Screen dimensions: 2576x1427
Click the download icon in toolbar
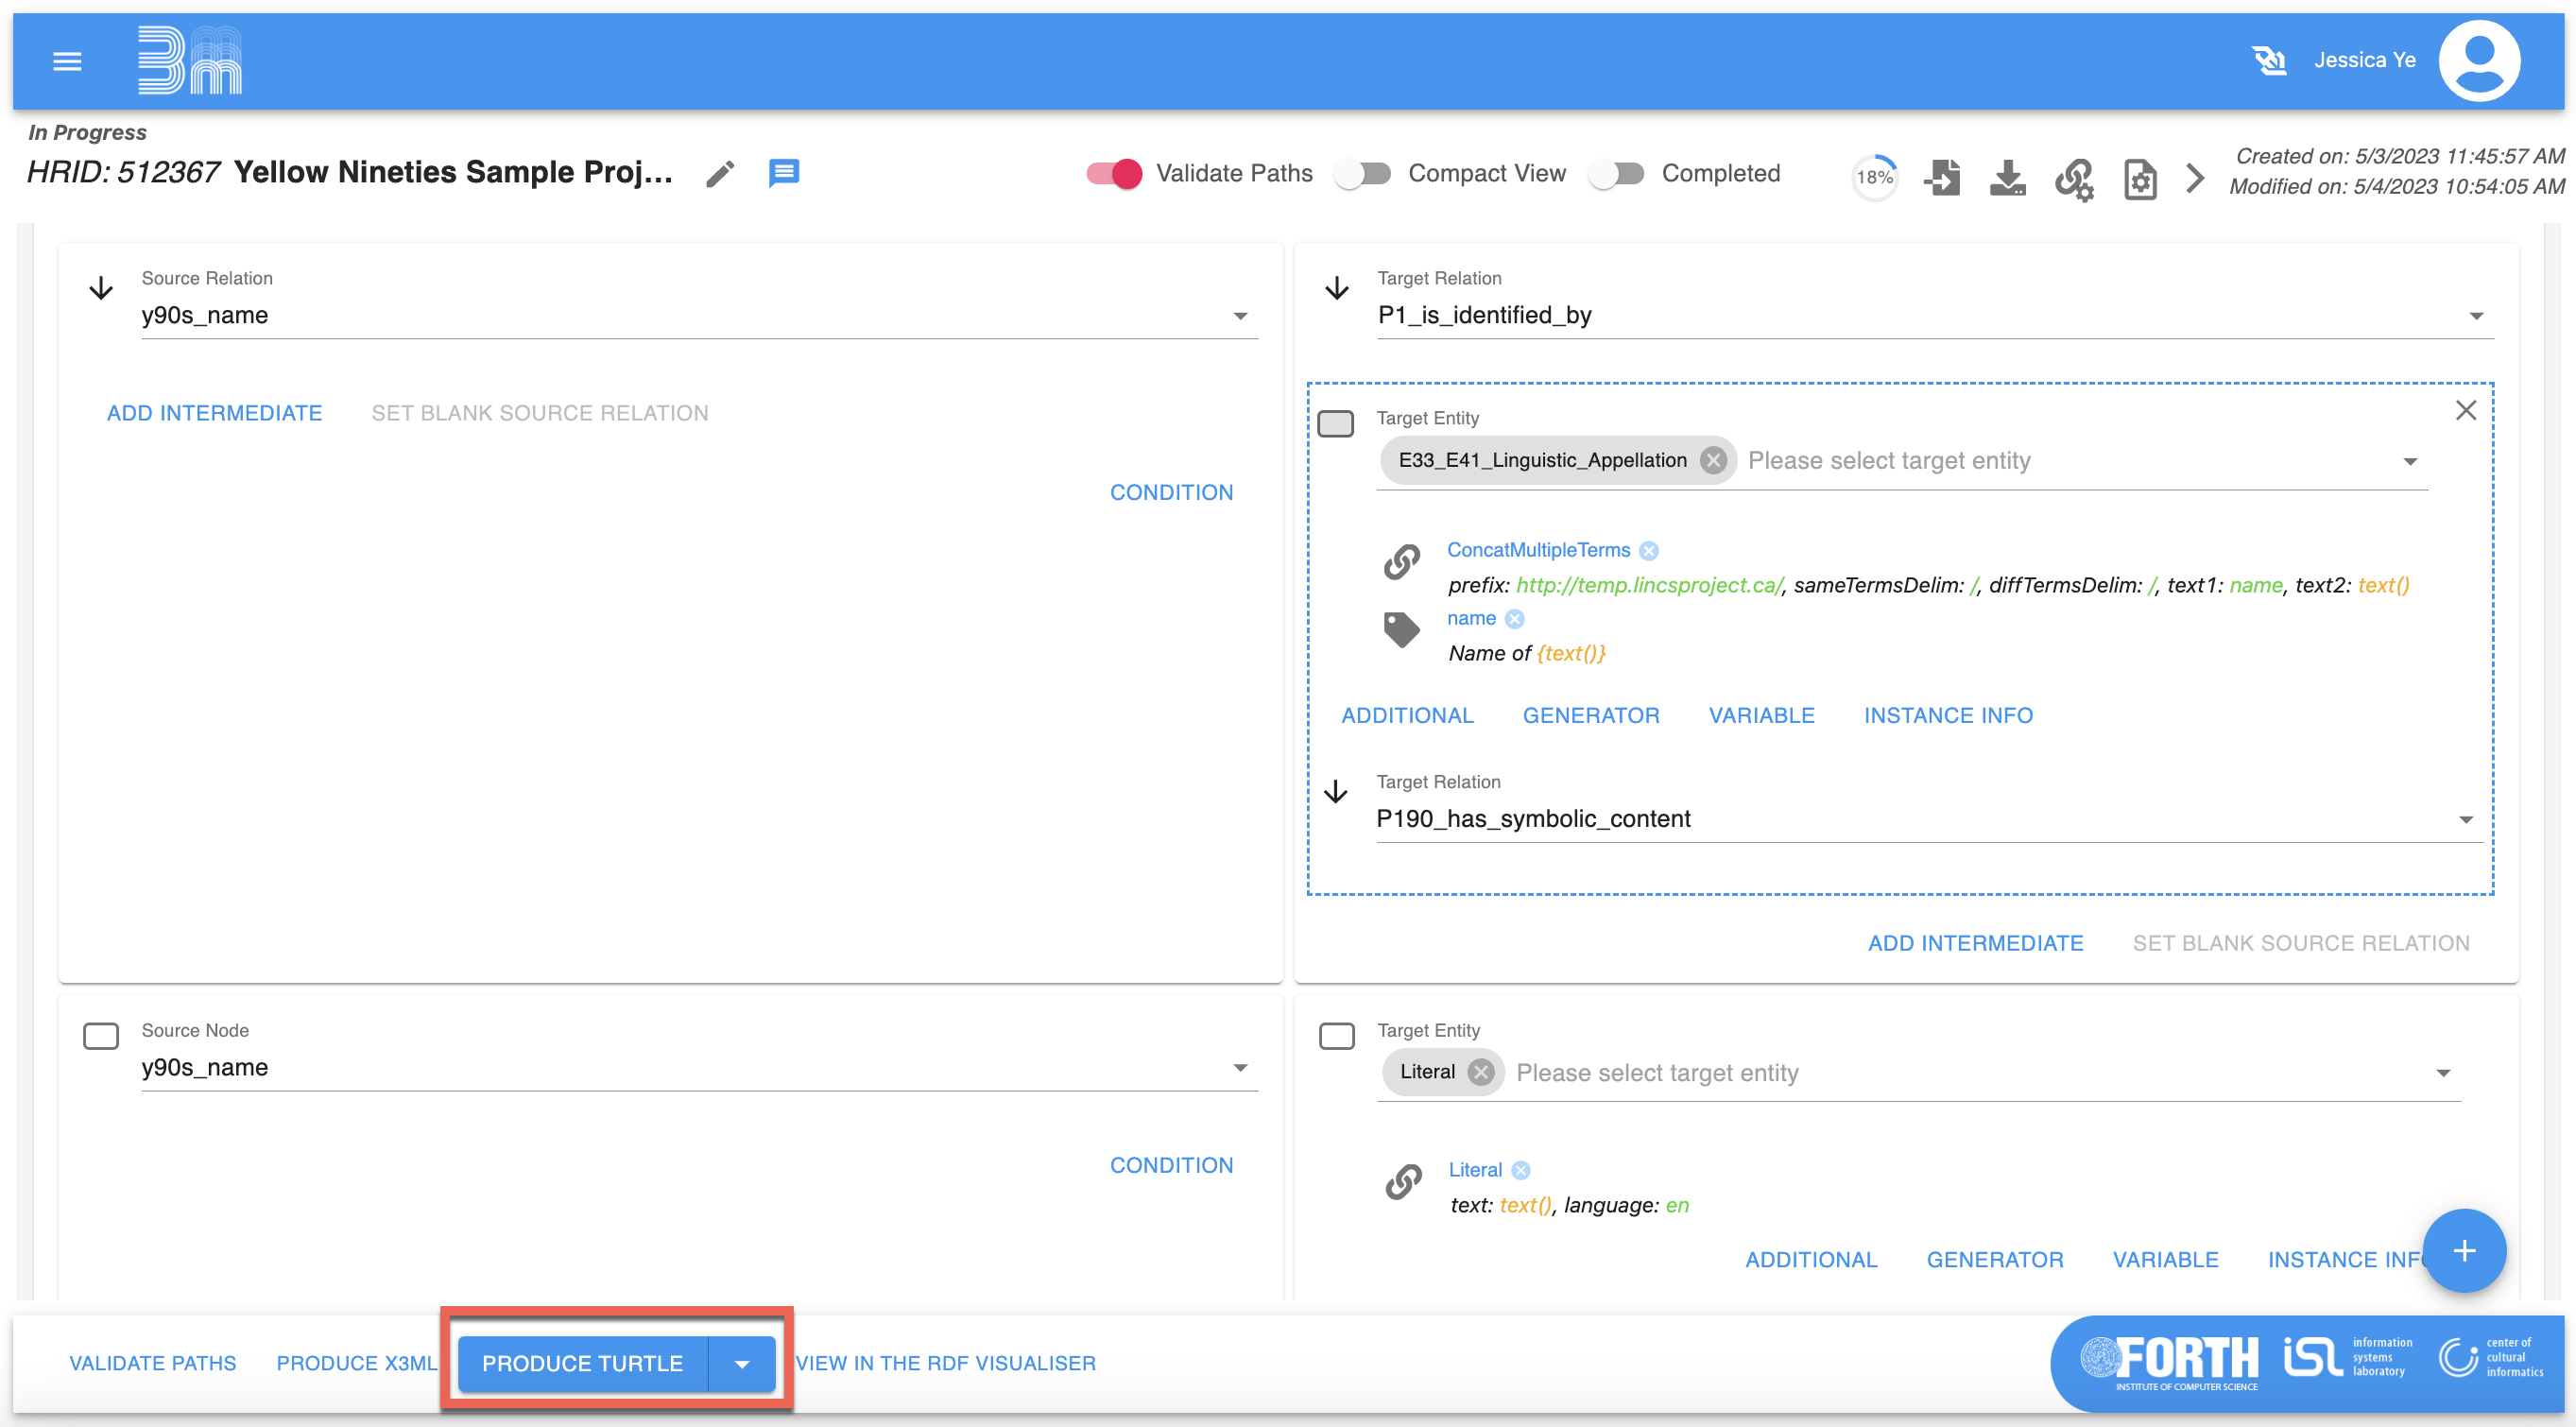2007,178
